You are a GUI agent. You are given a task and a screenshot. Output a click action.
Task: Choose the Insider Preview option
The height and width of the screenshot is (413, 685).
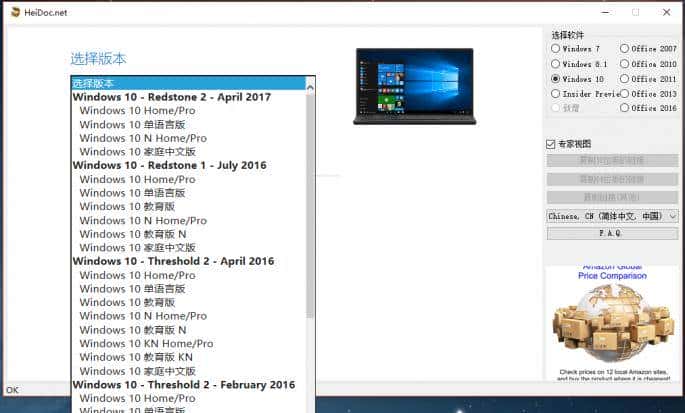(x=556, y=94)
